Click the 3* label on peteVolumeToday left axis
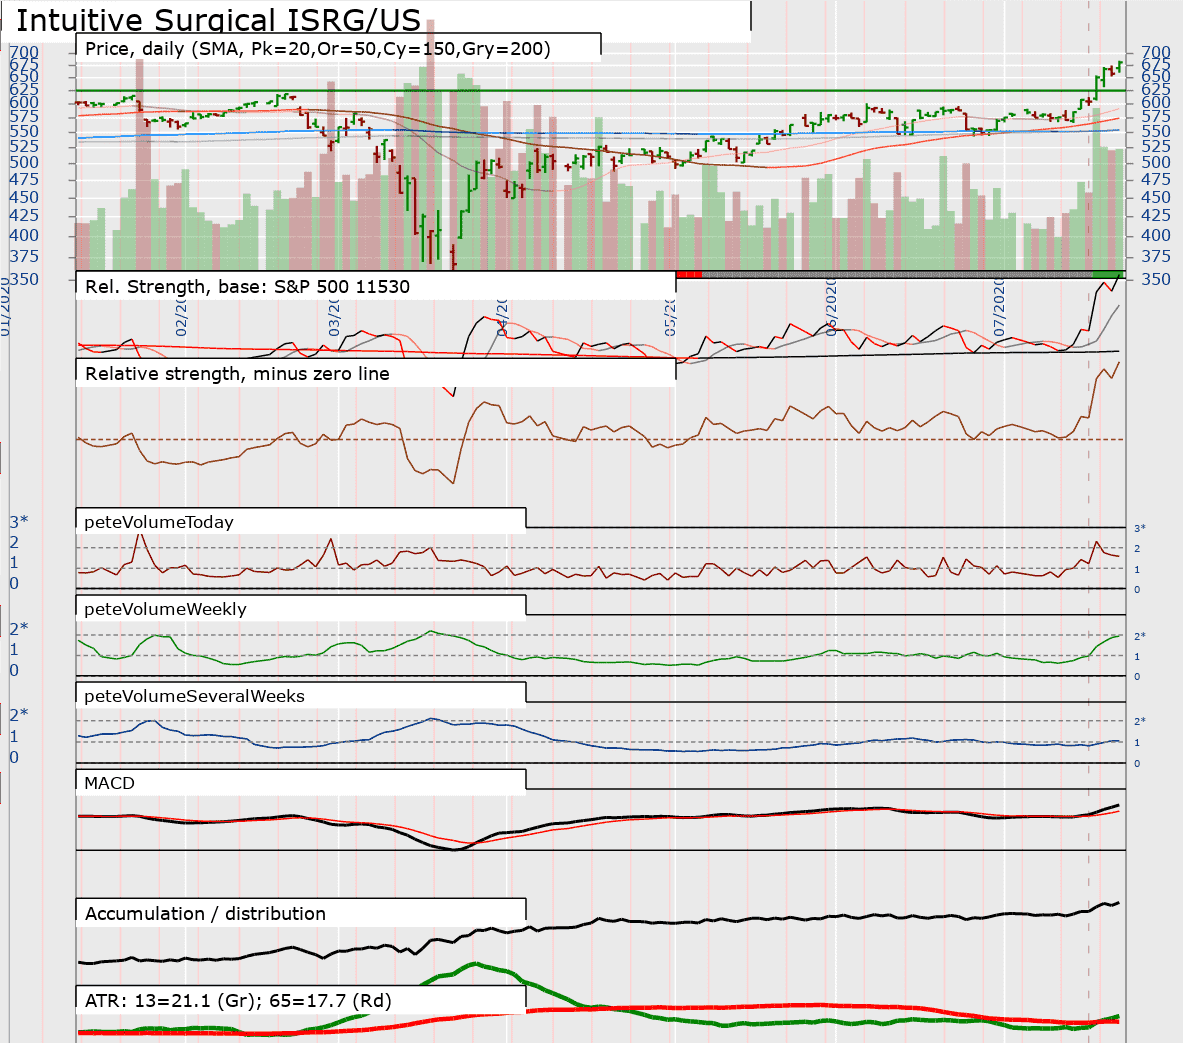This screenshot has width=1183, height=1043. coord(19,522)
